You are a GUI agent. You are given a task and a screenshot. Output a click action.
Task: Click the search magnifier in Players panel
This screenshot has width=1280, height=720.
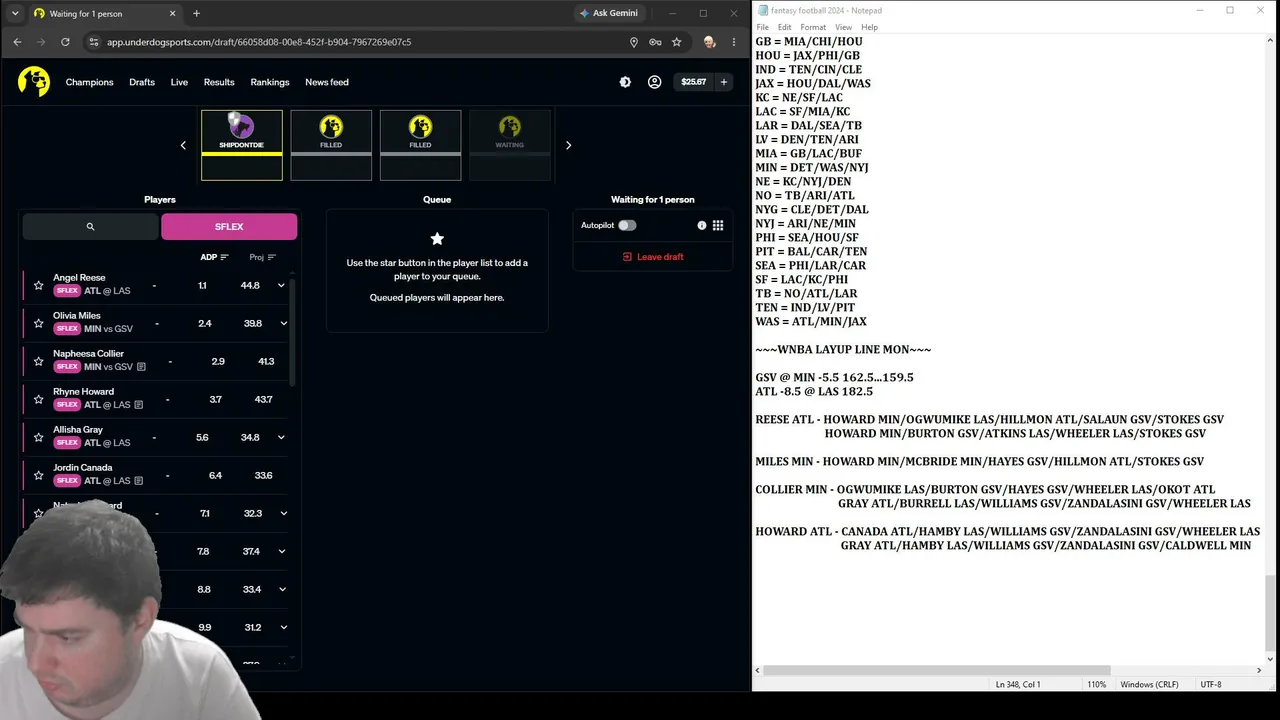90,227
